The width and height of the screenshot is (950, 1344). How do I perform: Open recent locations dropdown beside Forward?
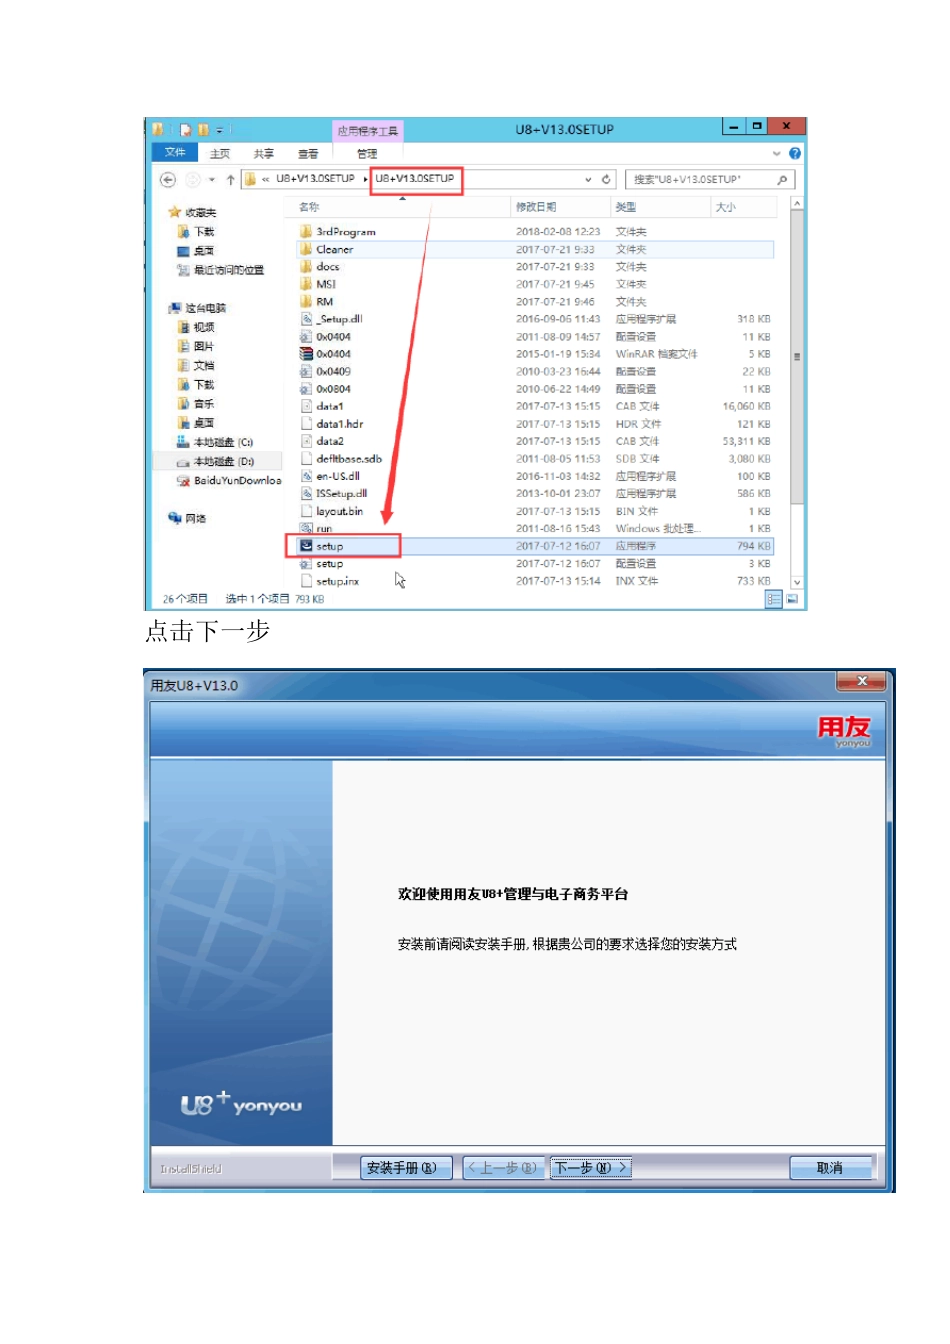tap(212, 180)
